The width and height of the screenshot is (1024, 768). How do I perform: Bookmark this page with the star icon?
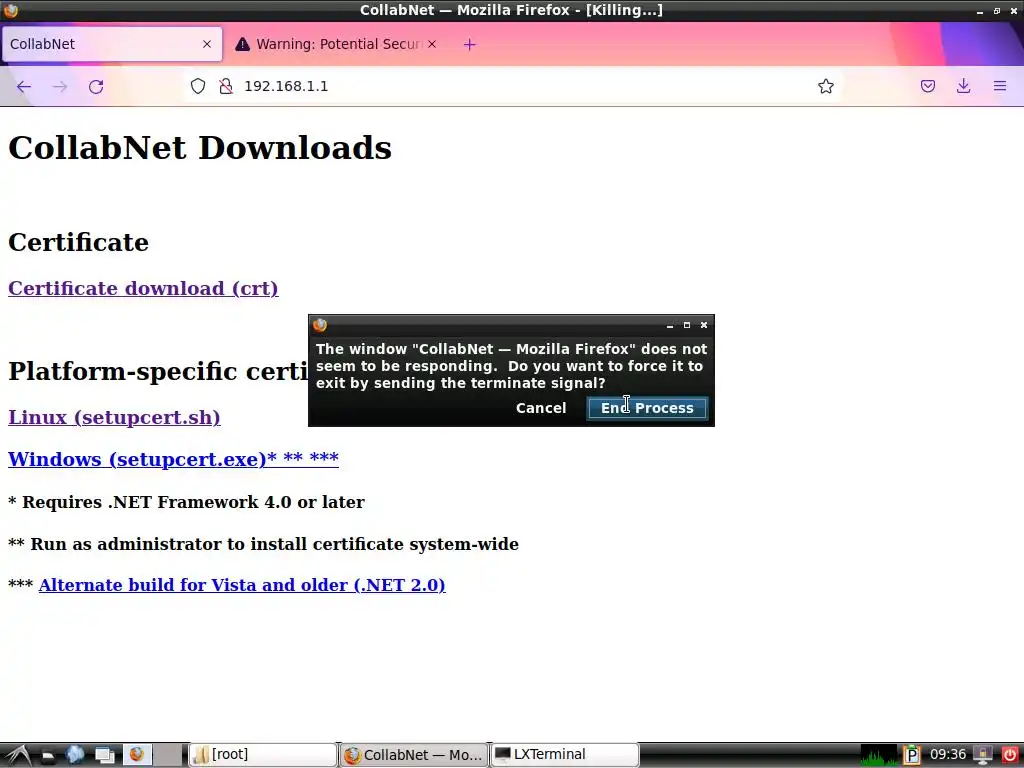point(825,86)
